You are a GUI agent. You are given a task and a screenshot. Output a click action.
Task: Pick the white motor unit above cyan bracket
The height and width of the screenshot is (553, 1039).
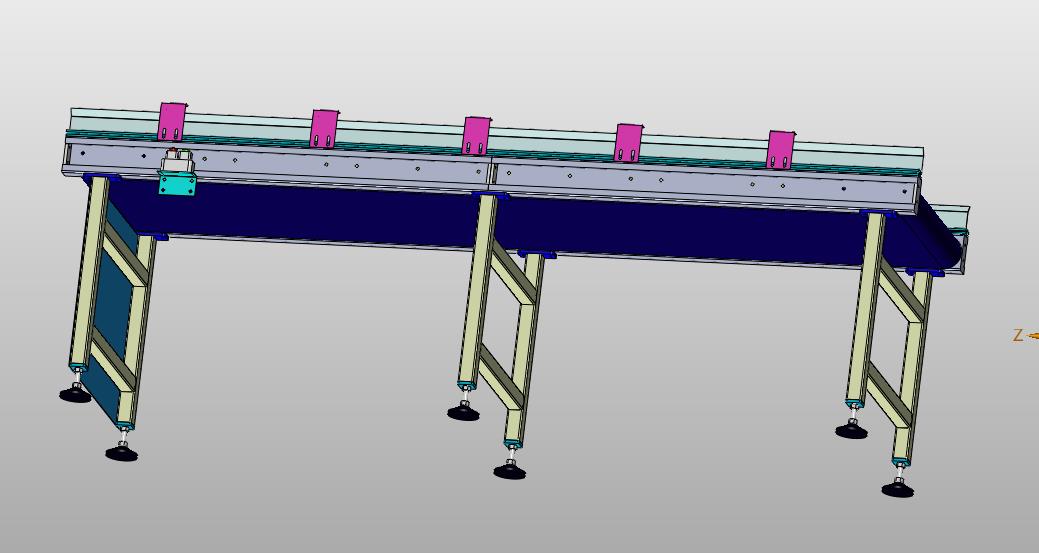click(x=178, y=161)
